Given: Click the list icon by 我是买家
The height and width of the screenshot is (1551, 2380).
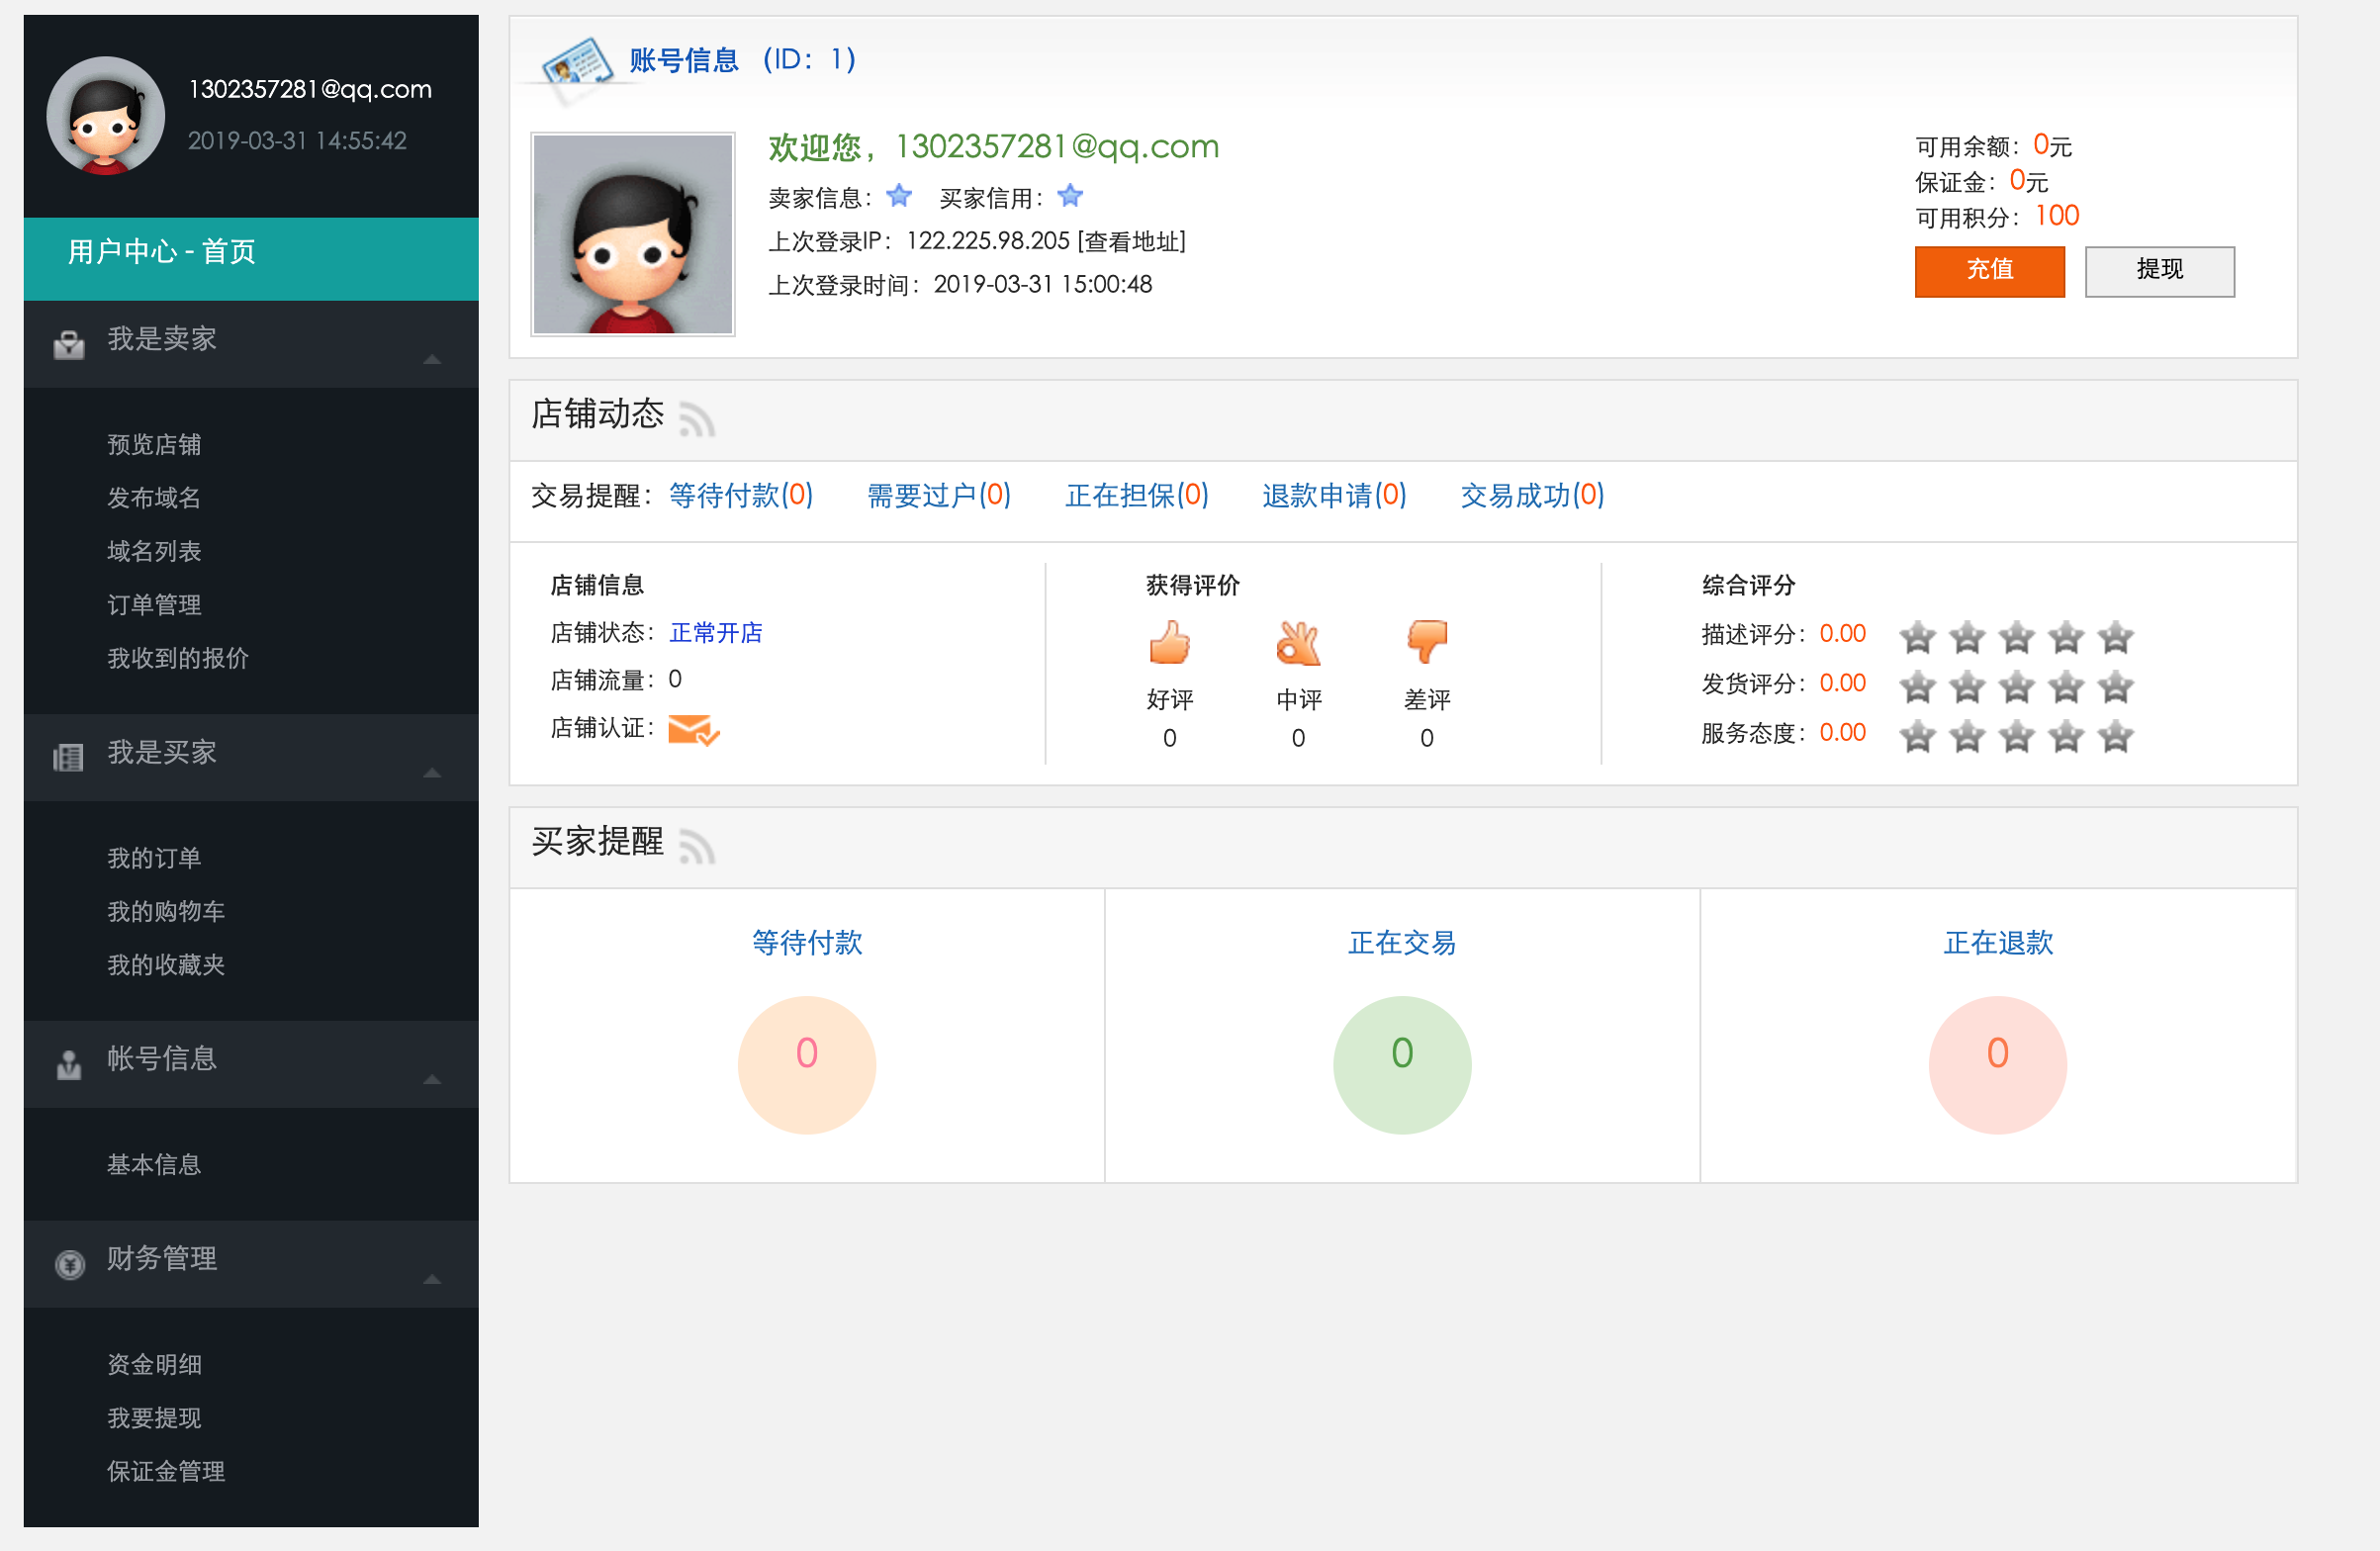Looking at the screenshot, I should click(x=68, y=757).
